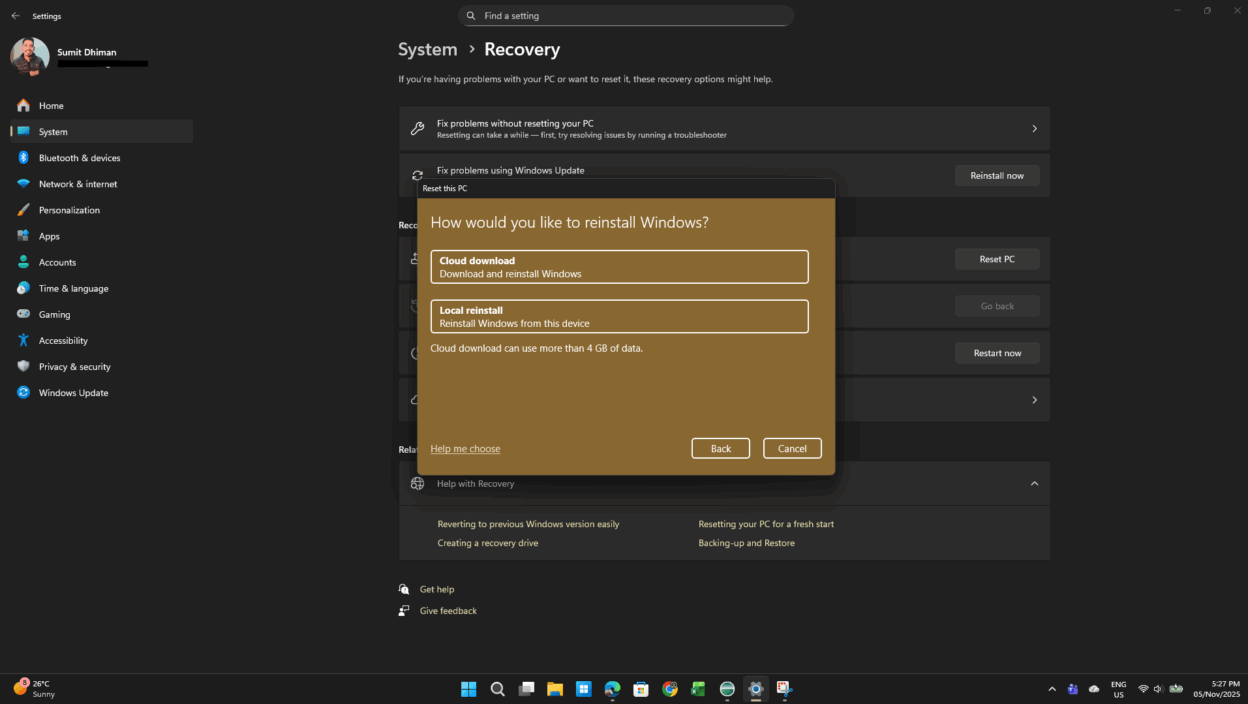
Task: Select System in the Settings sidebar
Action: point(101,131)
